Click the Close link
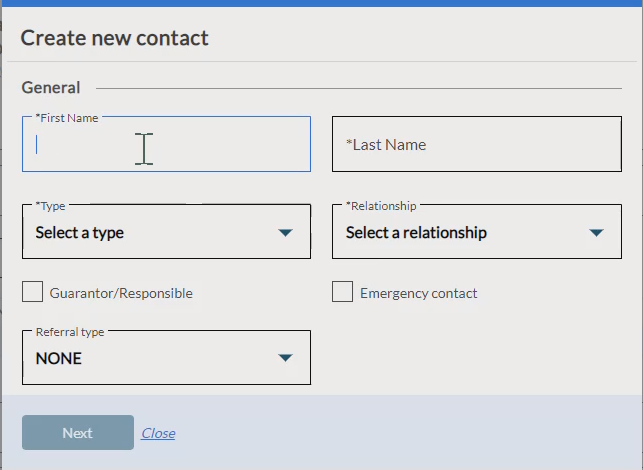The image size is (643, 470). (158, 433)
